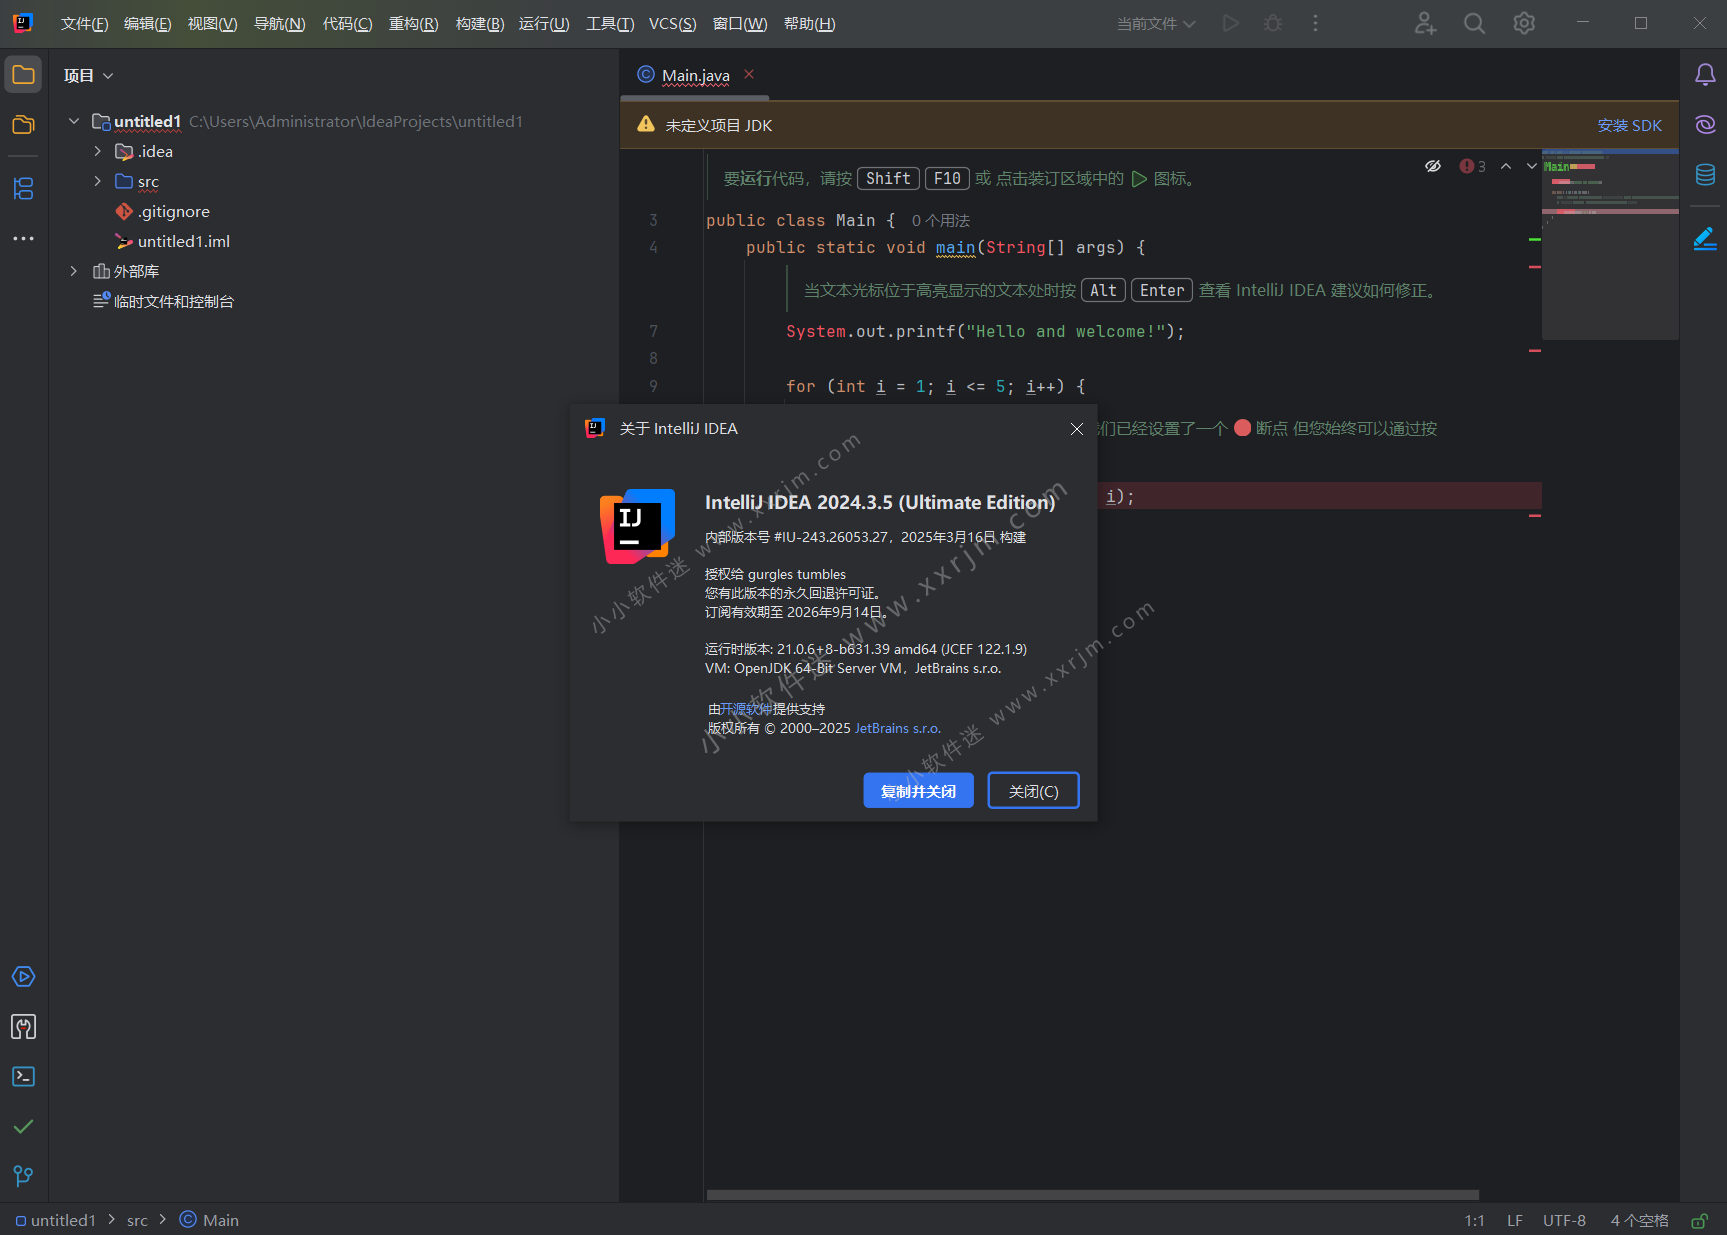Open the 开源软件 link in About dialog
This screenshot has height=1235, width=1727.
tap(746, 709)
